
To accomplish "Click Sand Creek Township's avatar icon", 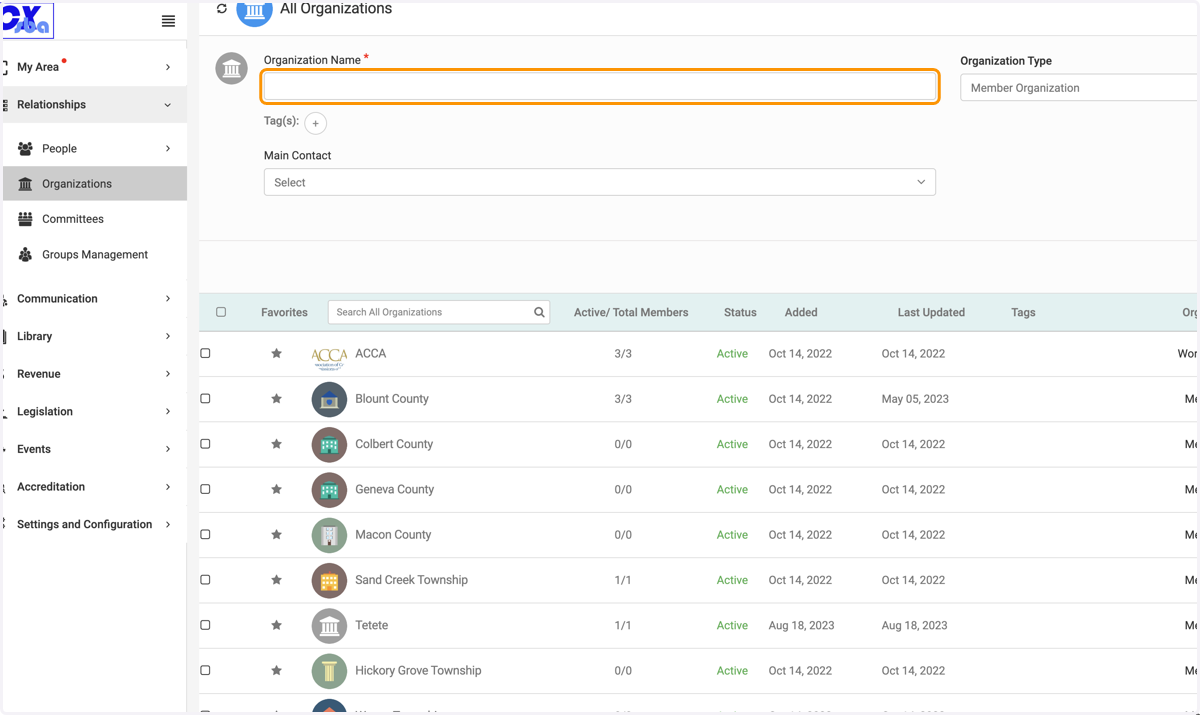I will tap(329, 580).
